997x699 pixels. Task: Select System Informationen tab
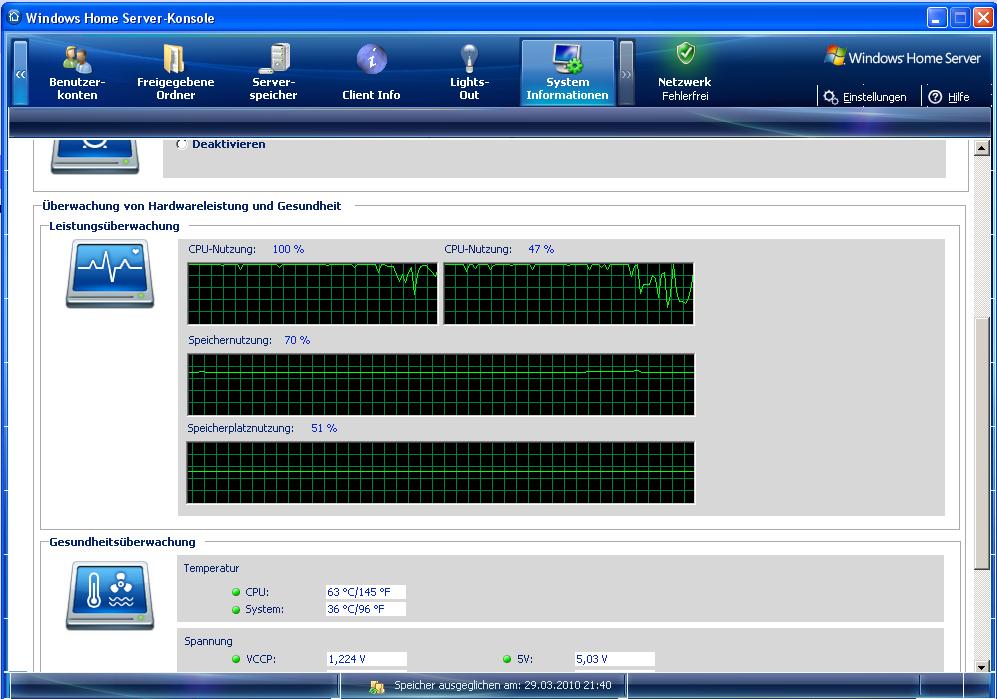coord(567,72)
